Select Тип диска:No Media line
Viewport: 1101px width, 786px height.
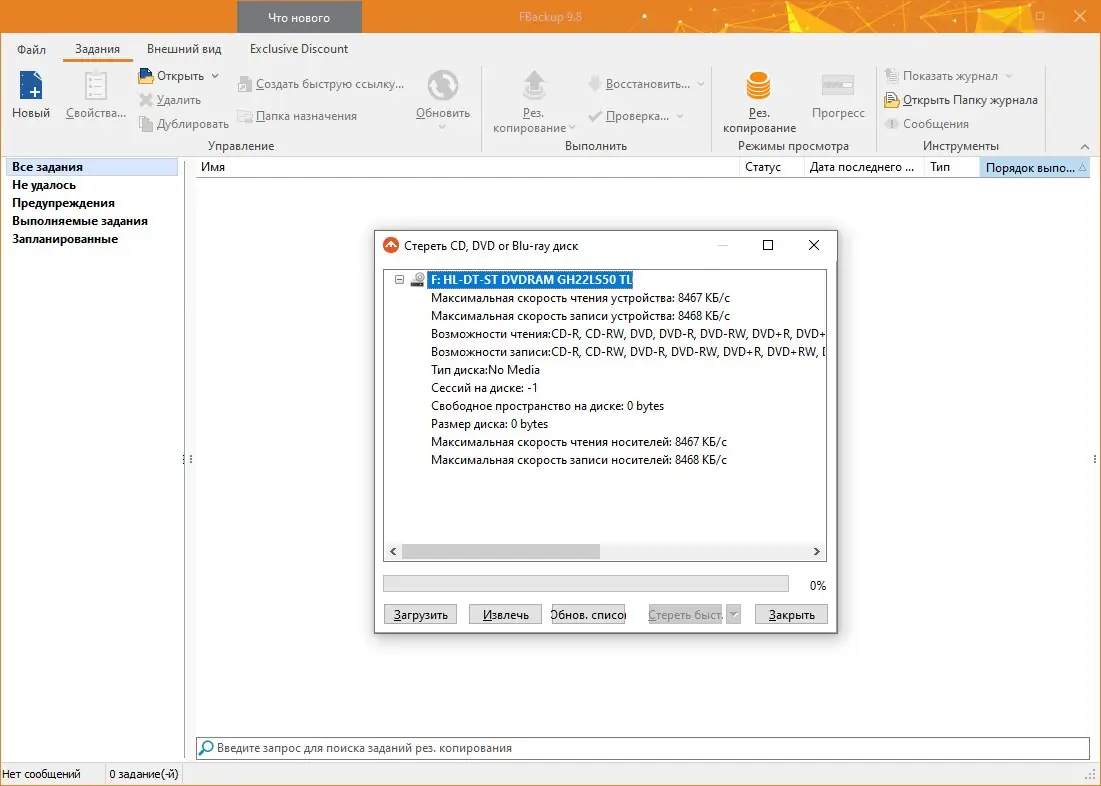485,370
